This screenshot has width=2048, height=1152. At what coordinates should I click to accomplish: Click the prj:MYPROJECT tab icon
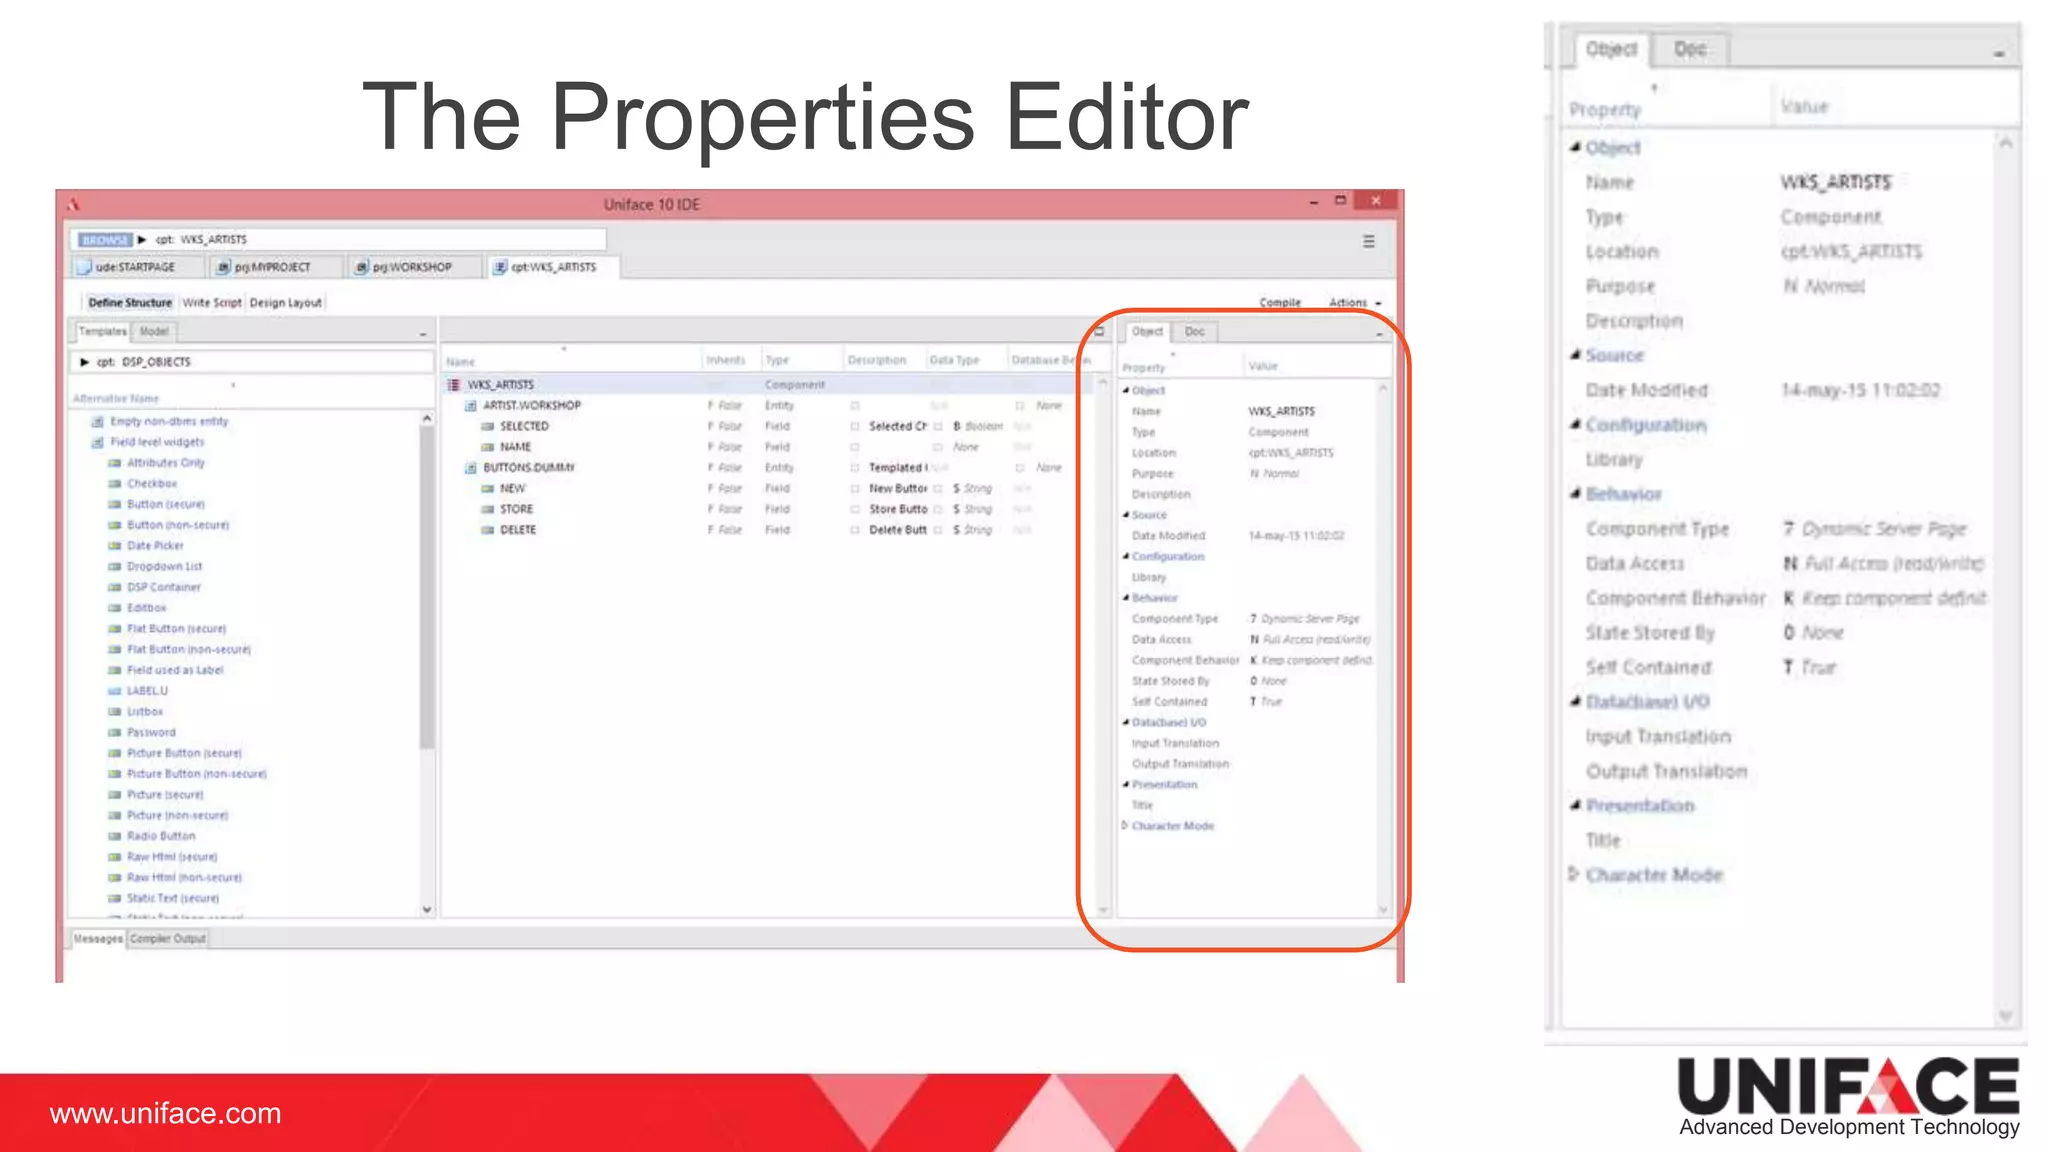(224, 267)
